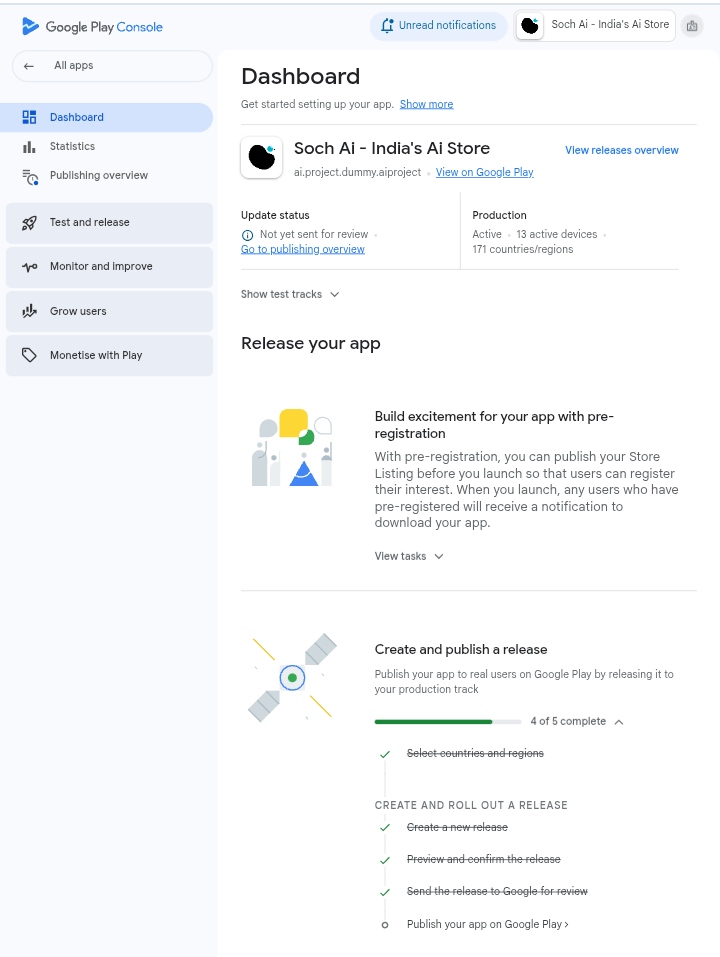Image resolution: width=720 pixels, height=957 pixels.
Task: Click the checkmark beside Preview and confirm the release
Action: [x=385, y=860]
